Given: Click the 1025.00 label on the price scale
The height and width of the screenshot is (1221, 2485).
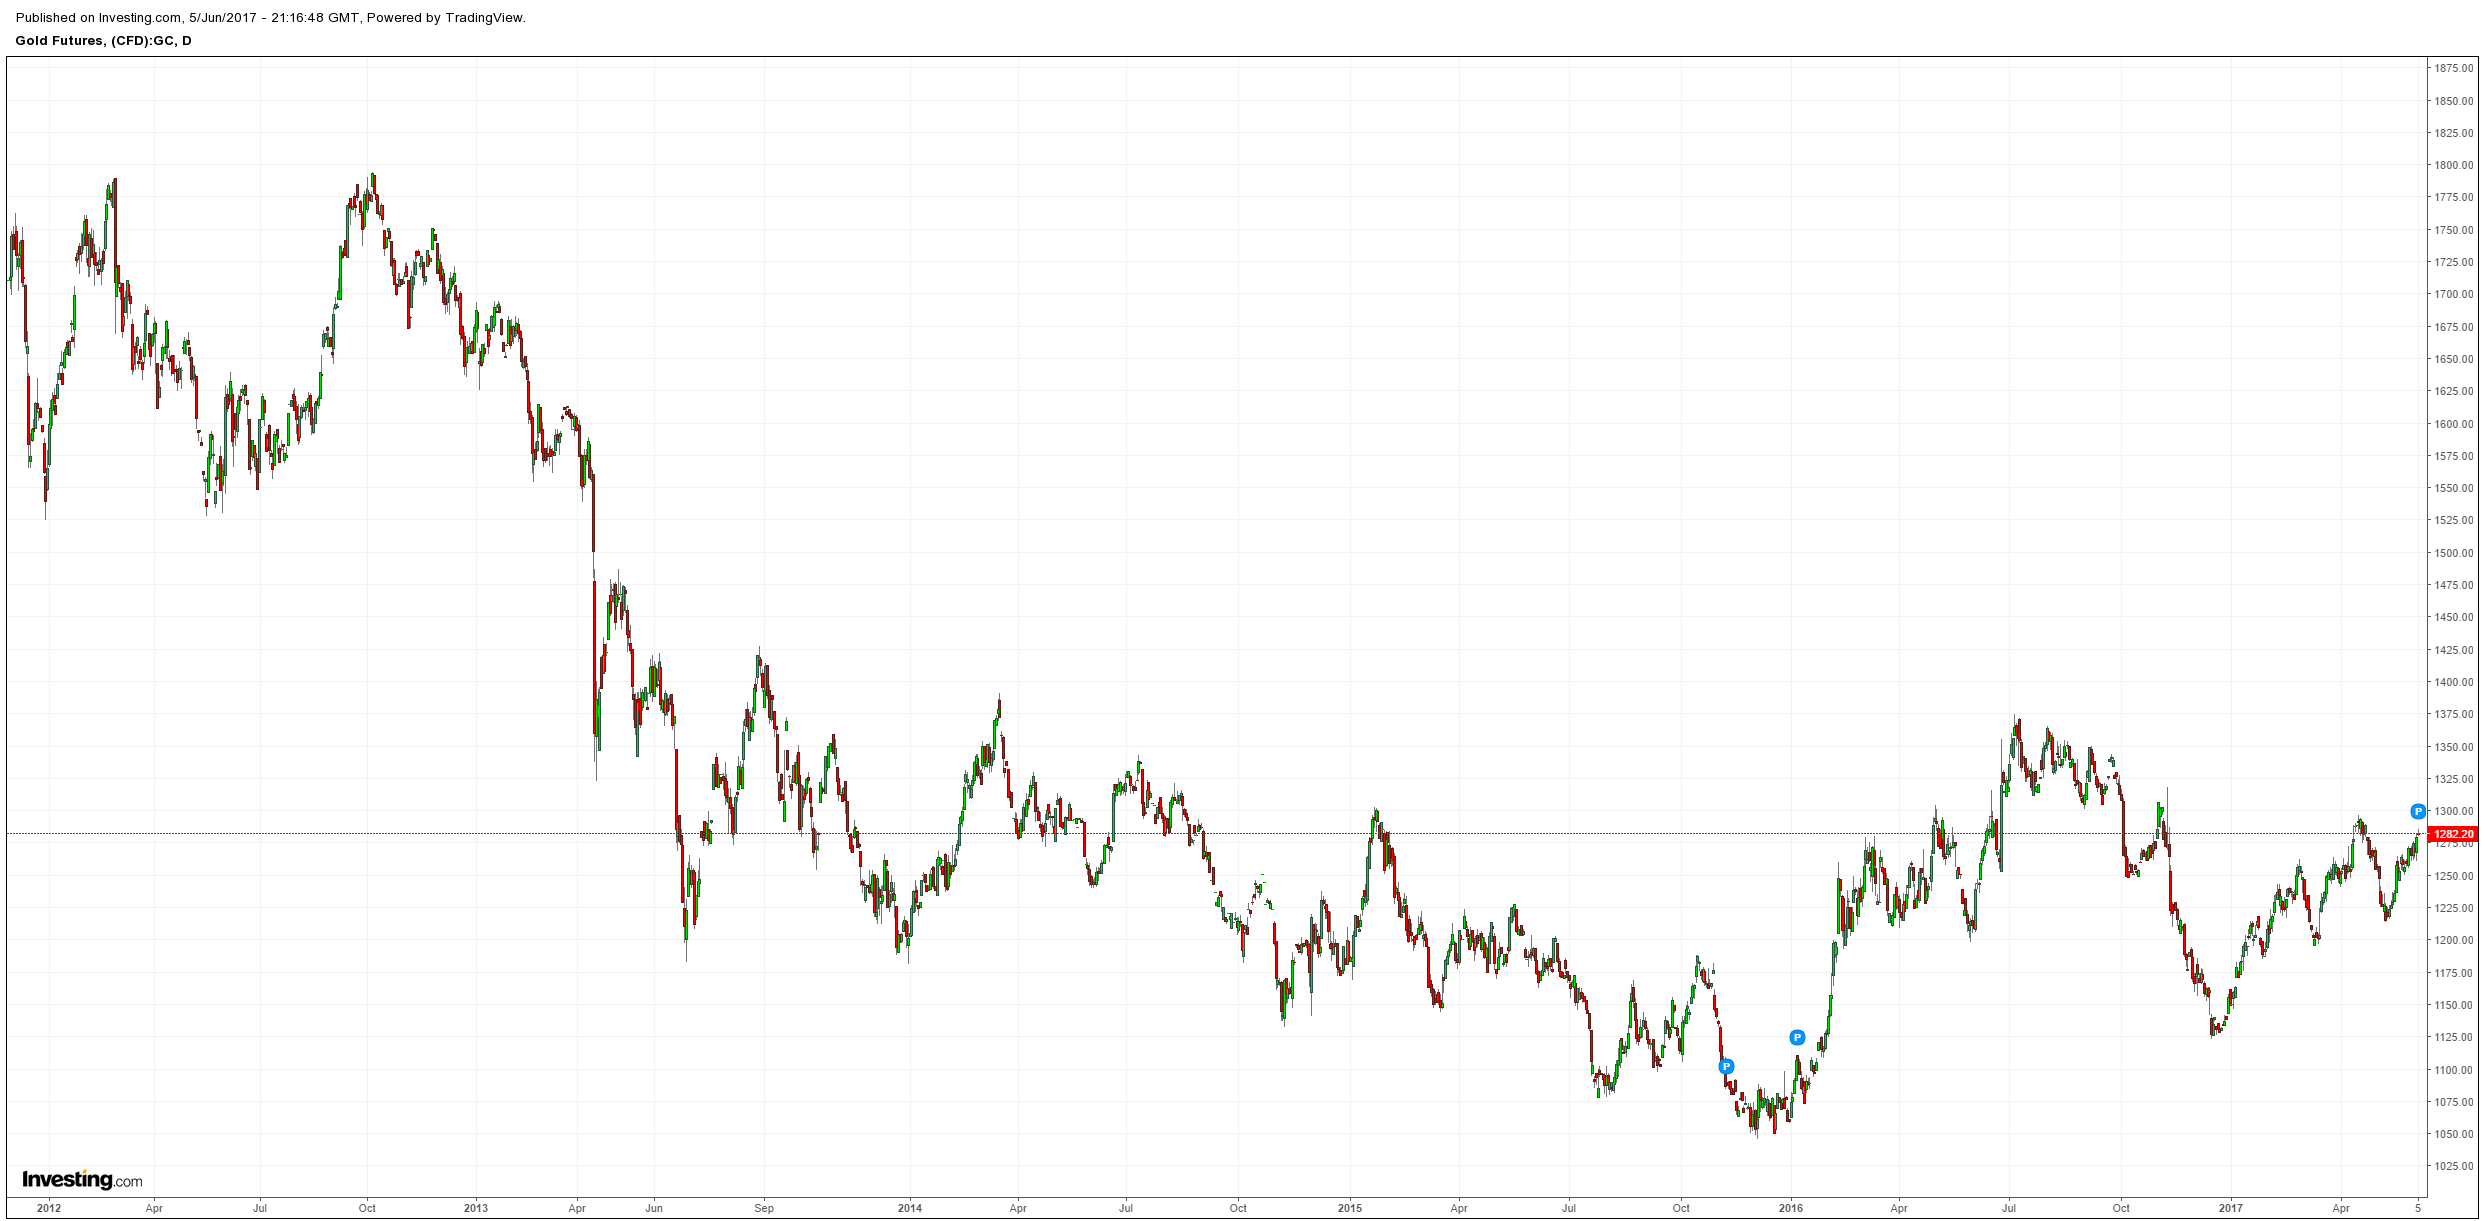Looking at the screenshot, I should [x=2453, y=1166].
